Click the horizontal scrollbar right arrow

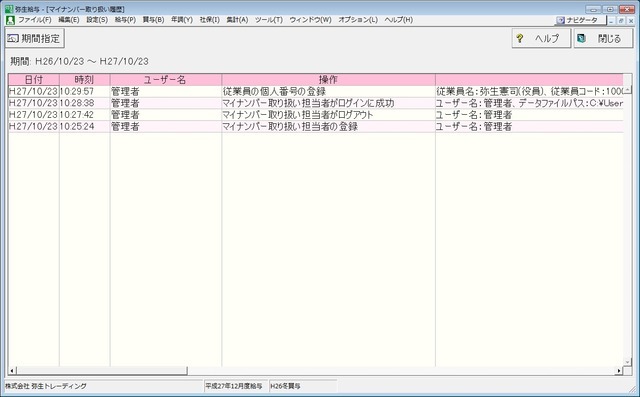tap(619, 370)
